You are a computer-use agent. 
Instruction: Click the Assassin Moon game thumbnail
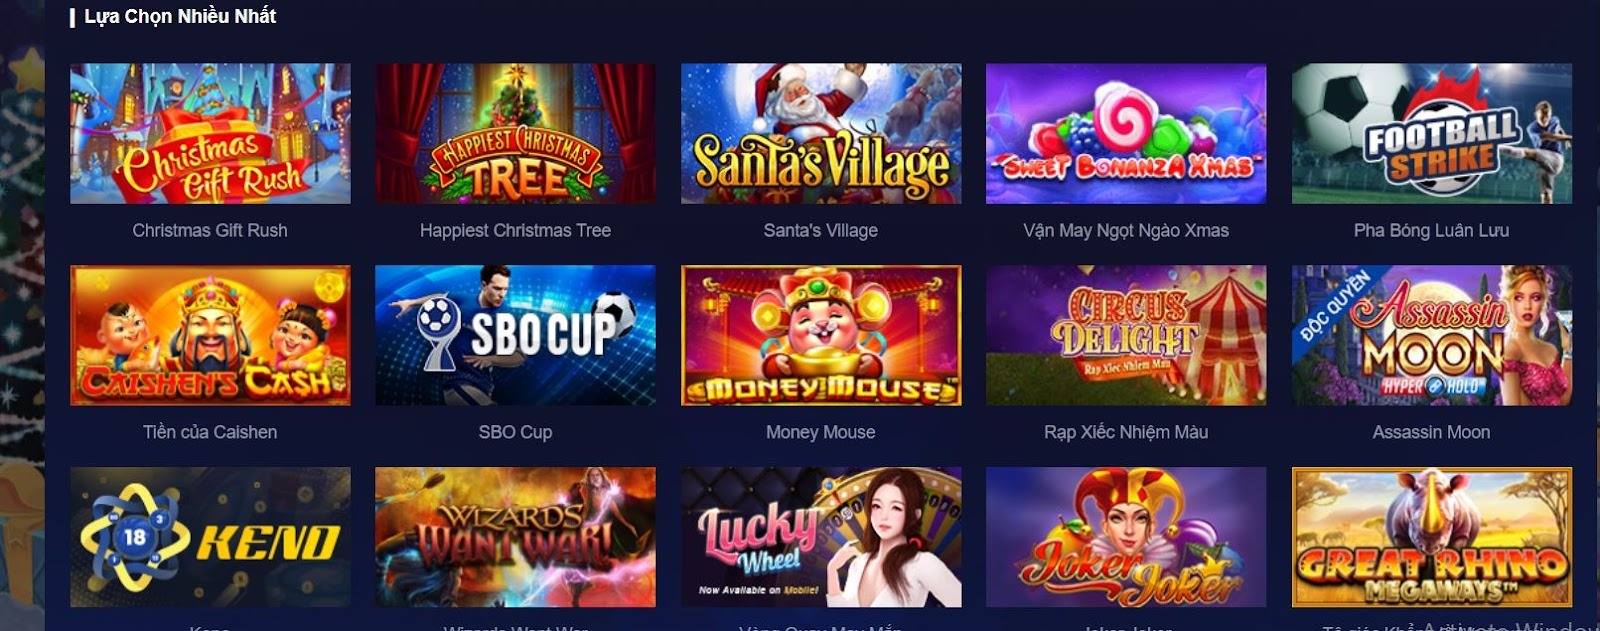point(1432,335)
